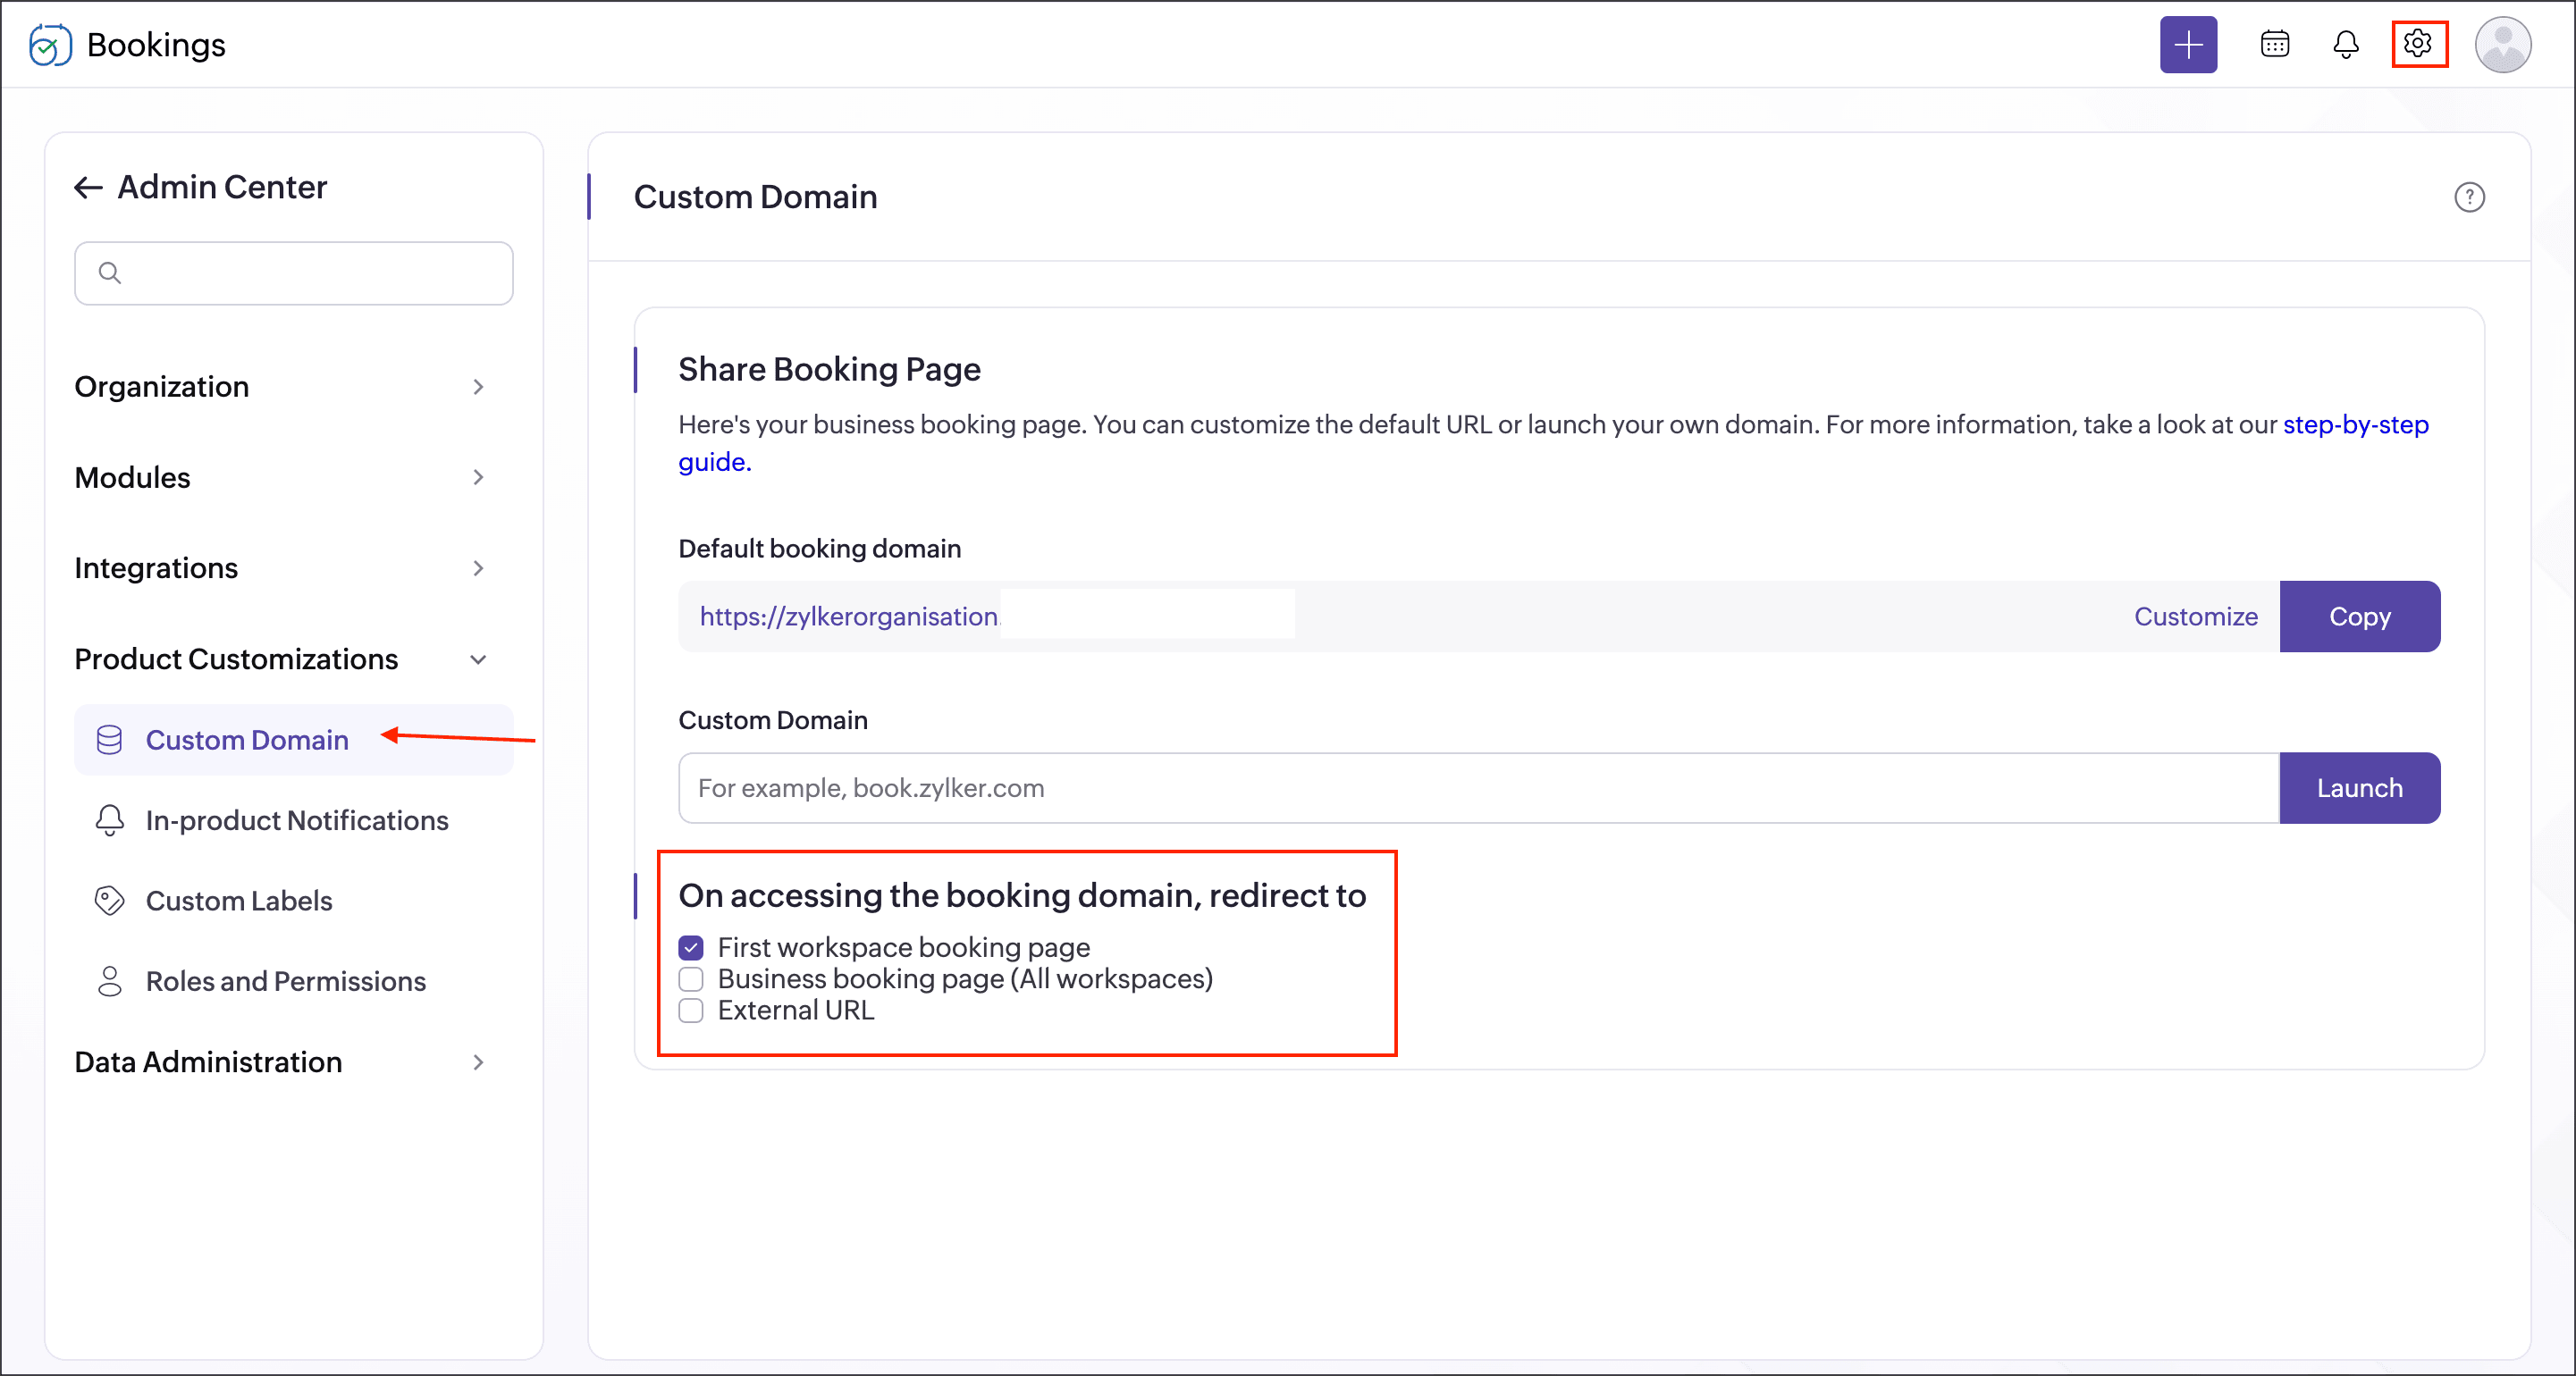The height and width of the screenshot is (1376, 2576).
Task: Click the settings gear icon
Action: tap(2418, 44)
